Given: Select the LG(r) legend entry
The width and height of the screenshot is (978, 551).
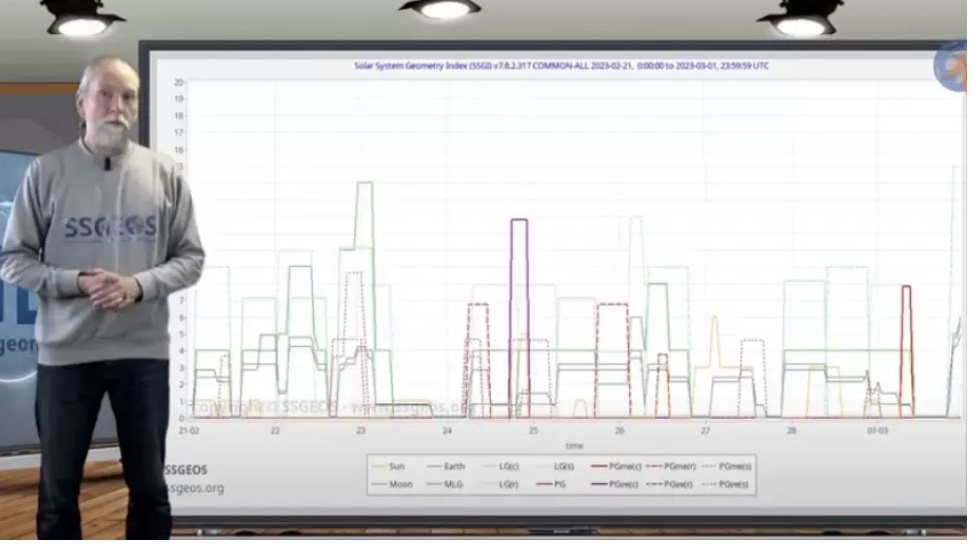Looking at the screenshot, I should click(500, 484).
